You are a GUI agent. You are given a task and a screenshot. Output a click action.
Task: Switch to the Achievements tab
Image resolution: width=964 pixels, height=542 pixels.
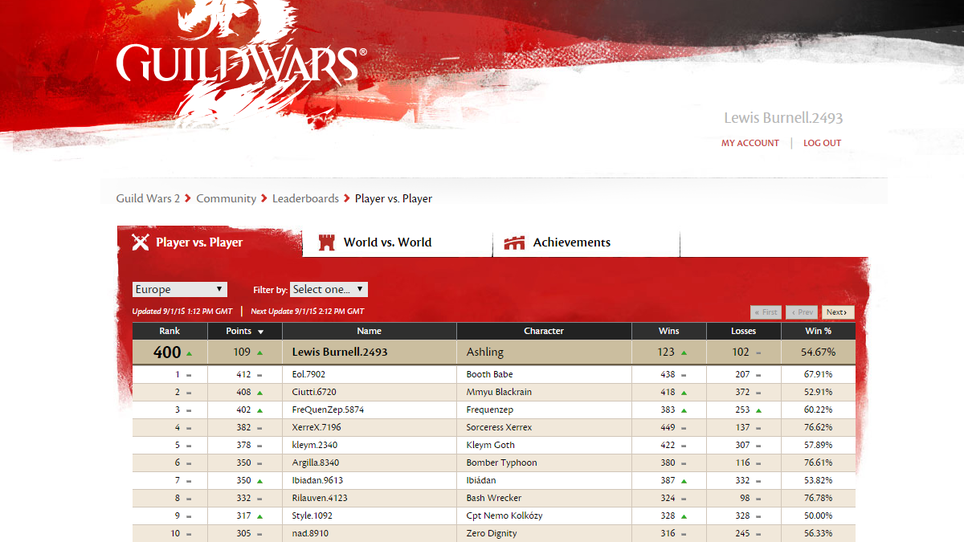pos(586,242)
